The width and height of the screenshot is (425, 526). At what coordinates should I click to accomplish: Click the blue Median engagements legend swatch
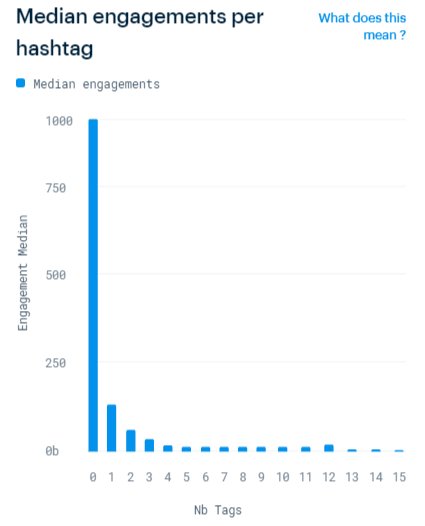tap(20, 83)
